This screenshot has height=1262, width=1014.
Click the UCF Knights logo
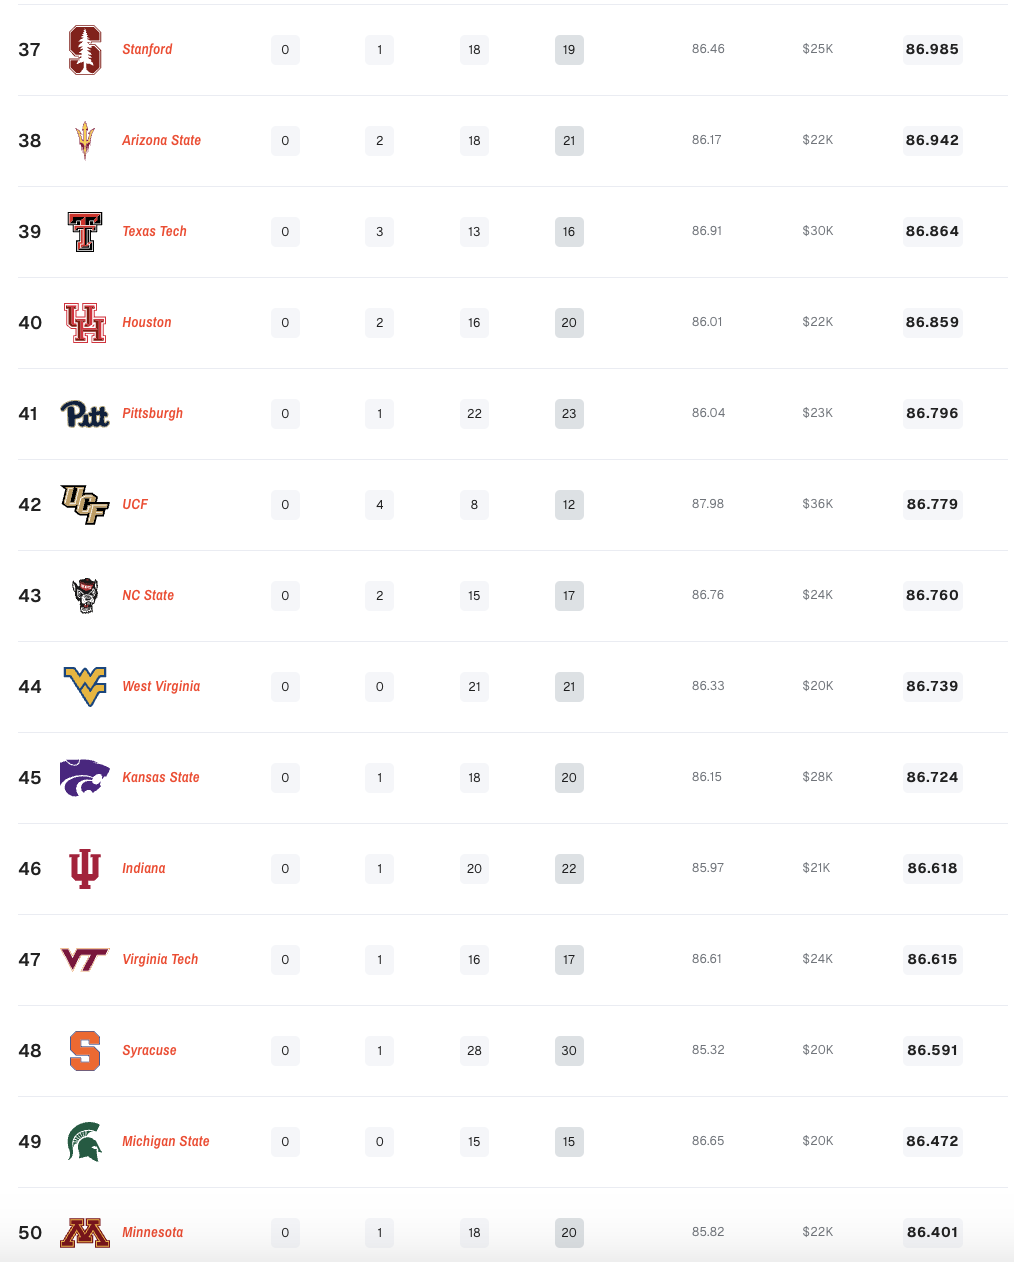click(x=85, y=505)
